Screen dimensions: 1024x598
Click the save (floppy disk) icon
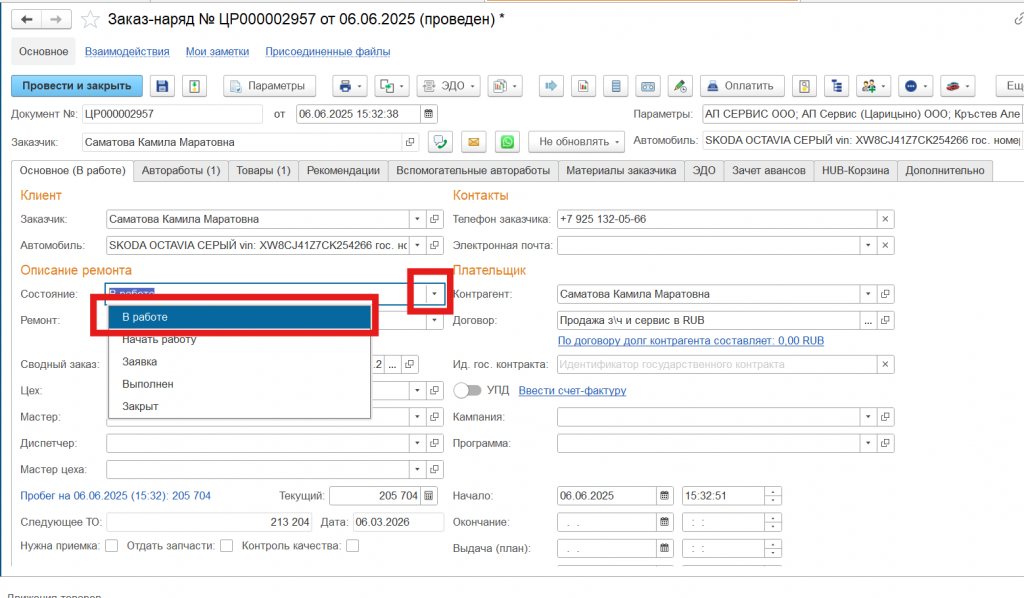point(162,86)
